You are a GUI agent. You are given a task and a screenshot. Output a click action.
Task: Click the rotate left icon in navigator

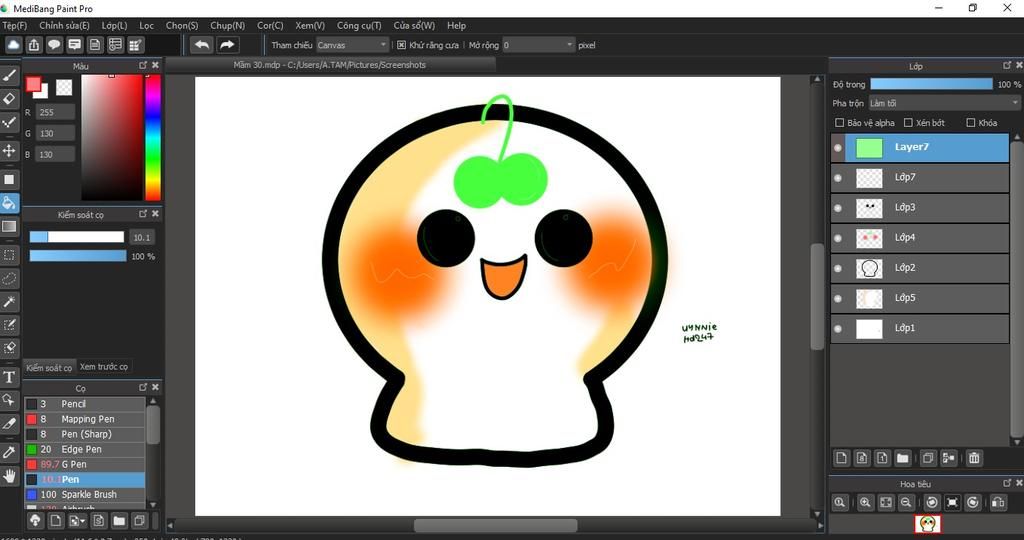coord(932,502)
